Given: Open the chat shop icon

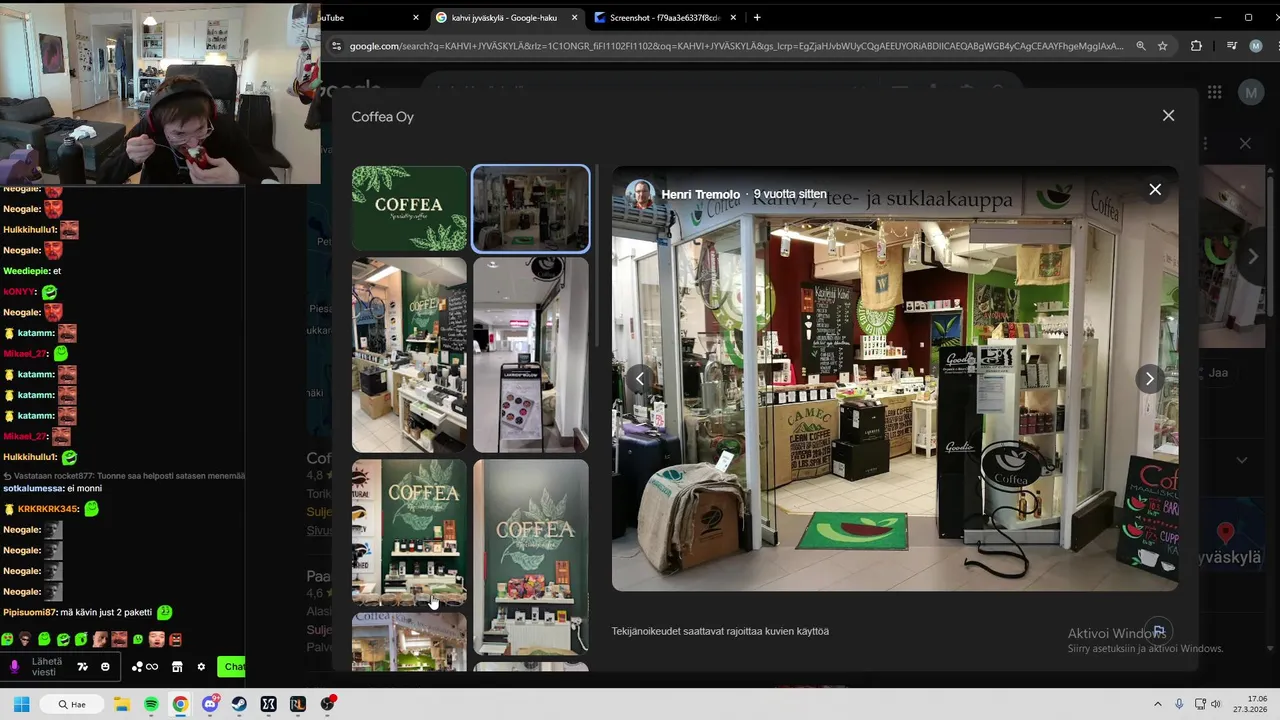Looking at the screenshot, I should tap(177, 667).
